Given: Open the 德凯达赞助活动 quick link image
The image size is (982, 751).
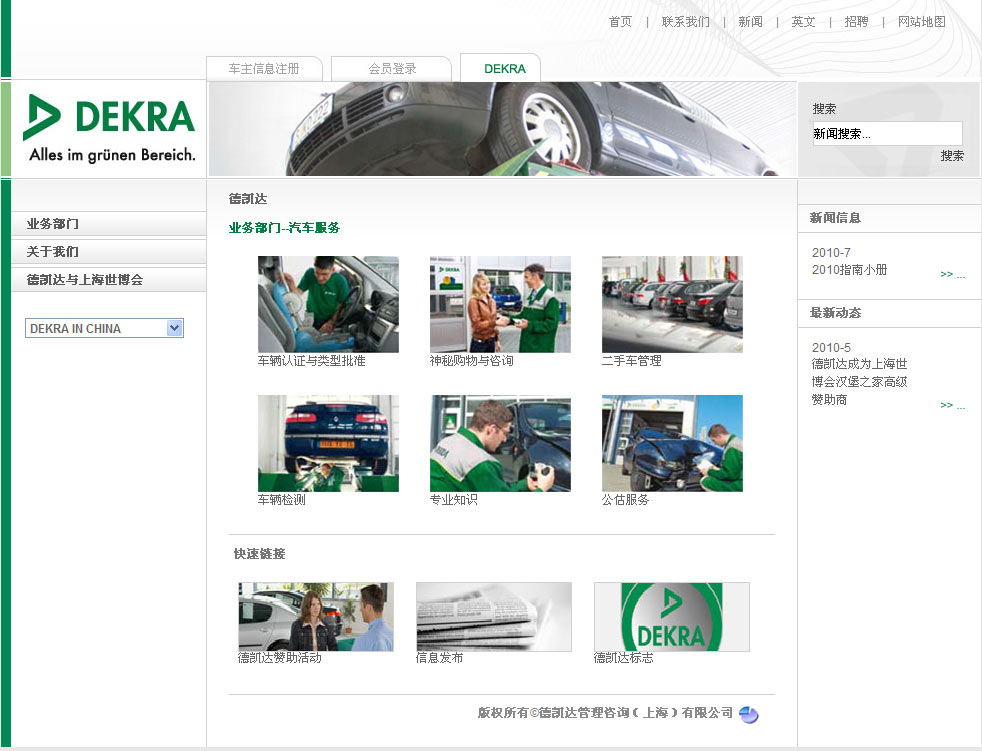Looking at the screenshot, I should tap(316, 616).
